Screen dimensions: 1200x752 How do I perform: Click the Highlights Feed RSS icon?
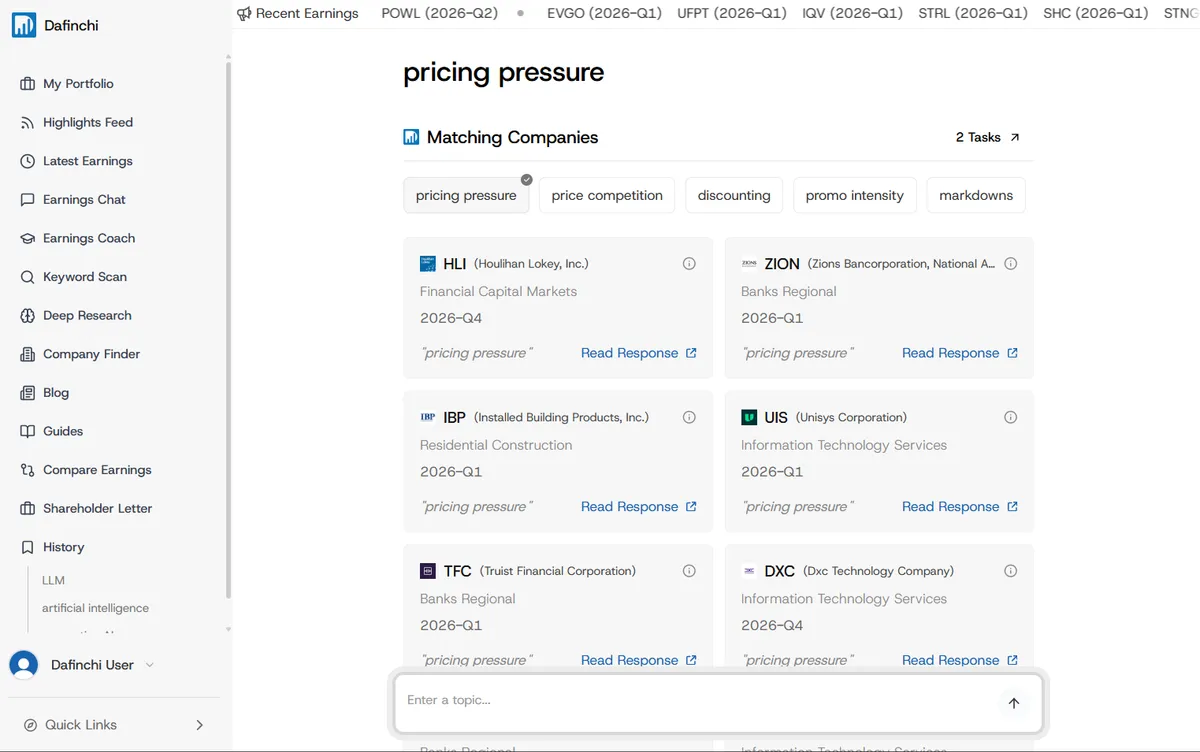tap(28, 122)
